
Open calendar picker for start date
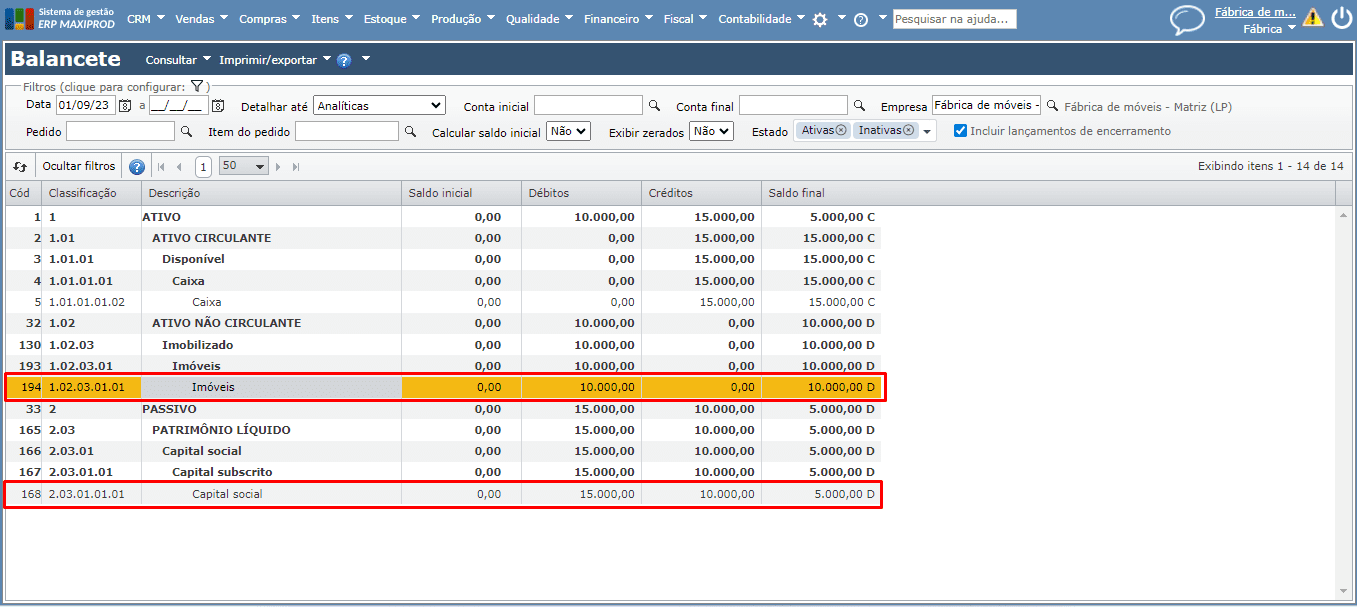point(125,106)
